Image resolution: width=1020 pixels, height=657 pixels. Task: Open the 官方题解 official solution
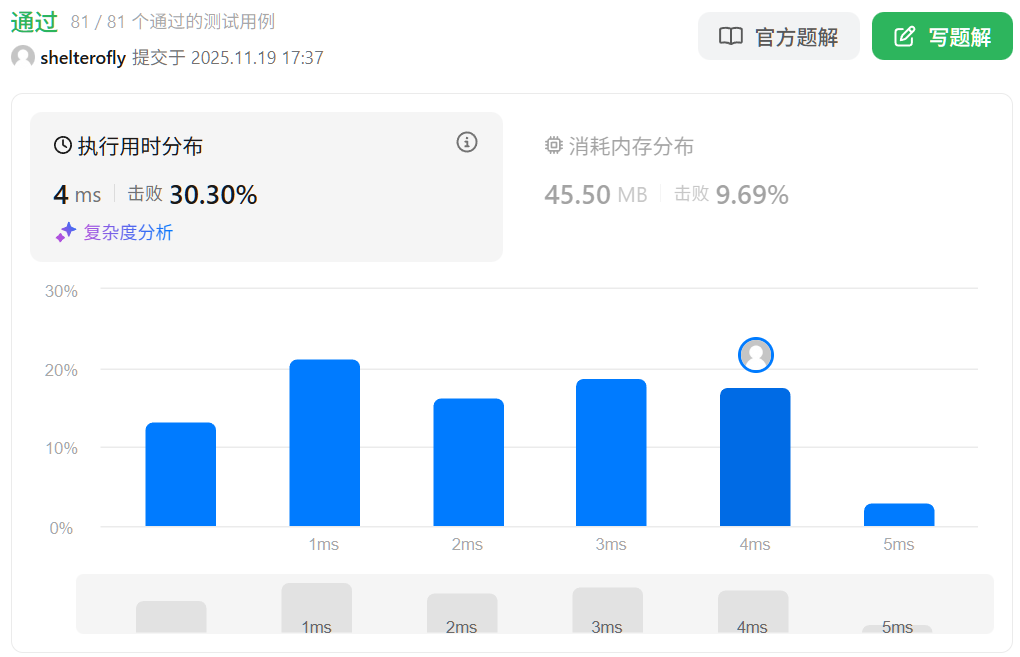[778, 37]
